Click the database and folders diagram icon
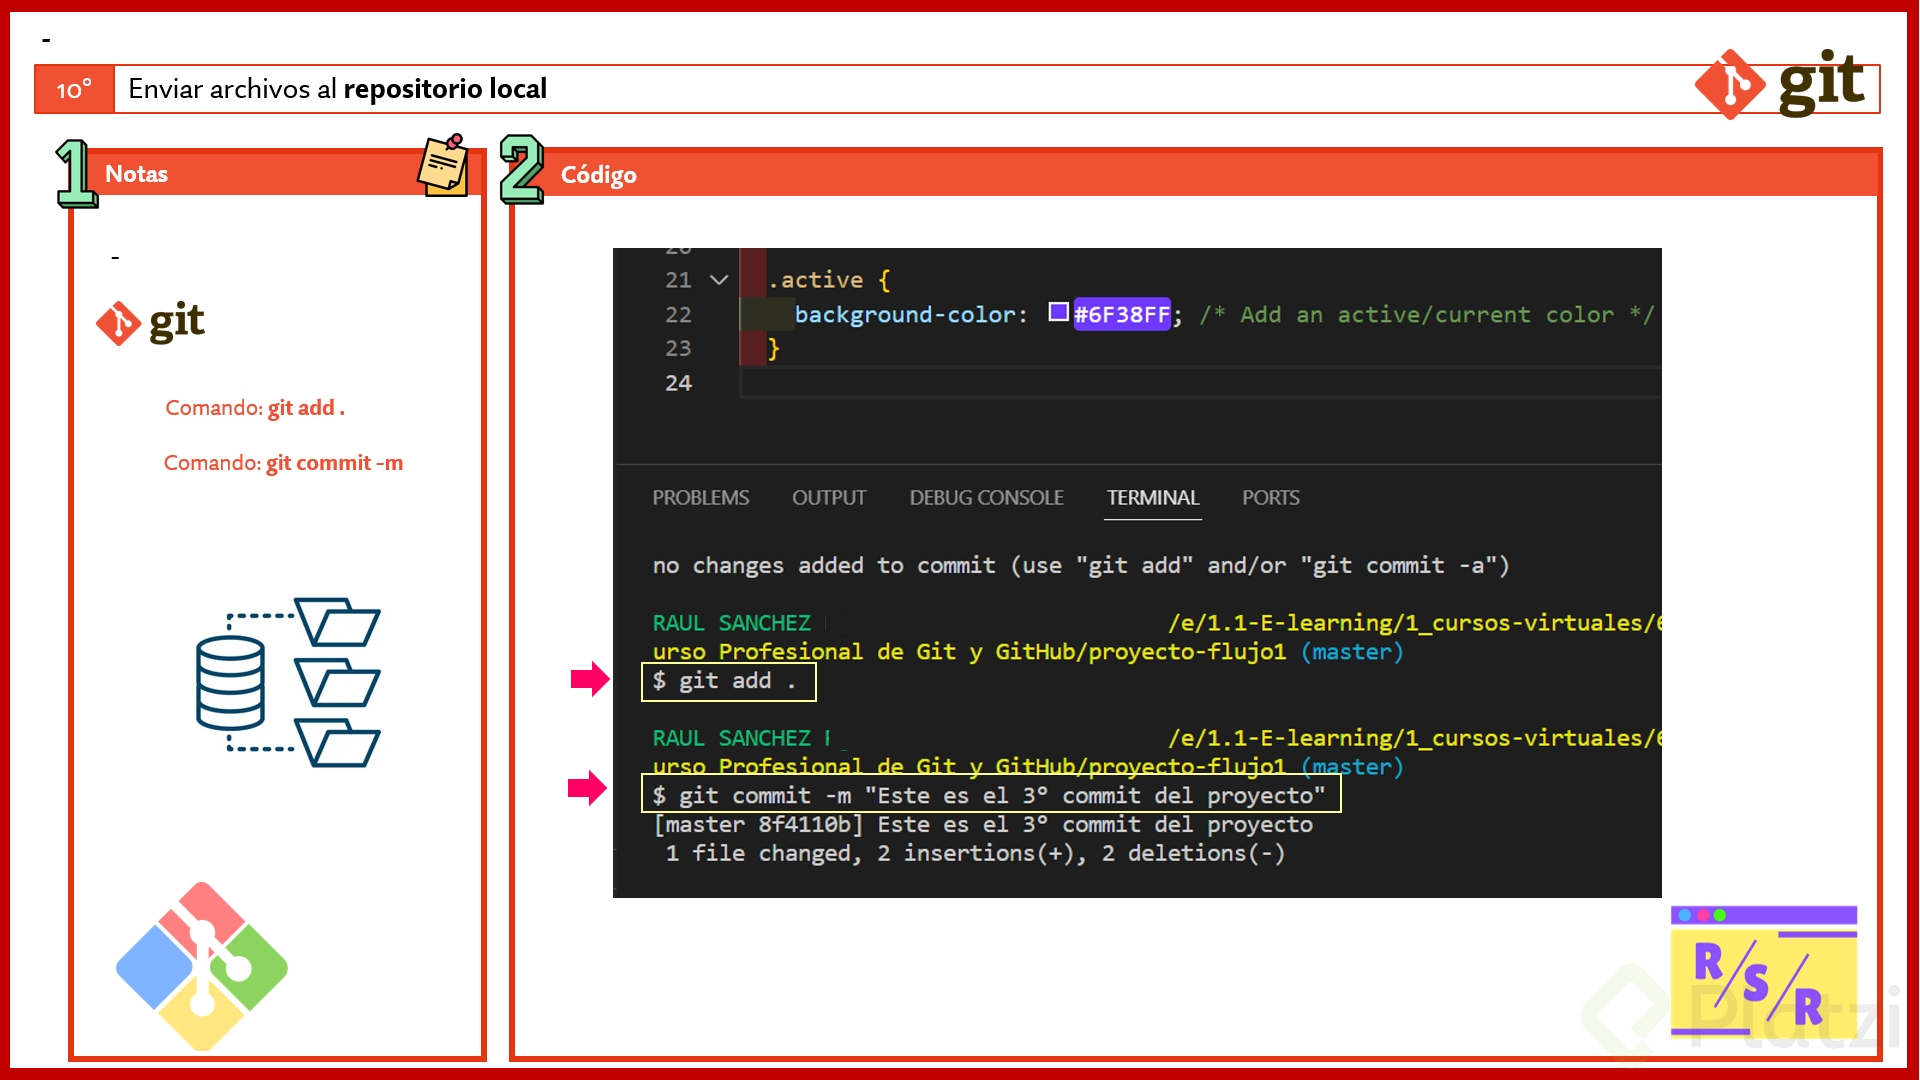Viewport: 1920px width, 1080px height. point(288,682)
